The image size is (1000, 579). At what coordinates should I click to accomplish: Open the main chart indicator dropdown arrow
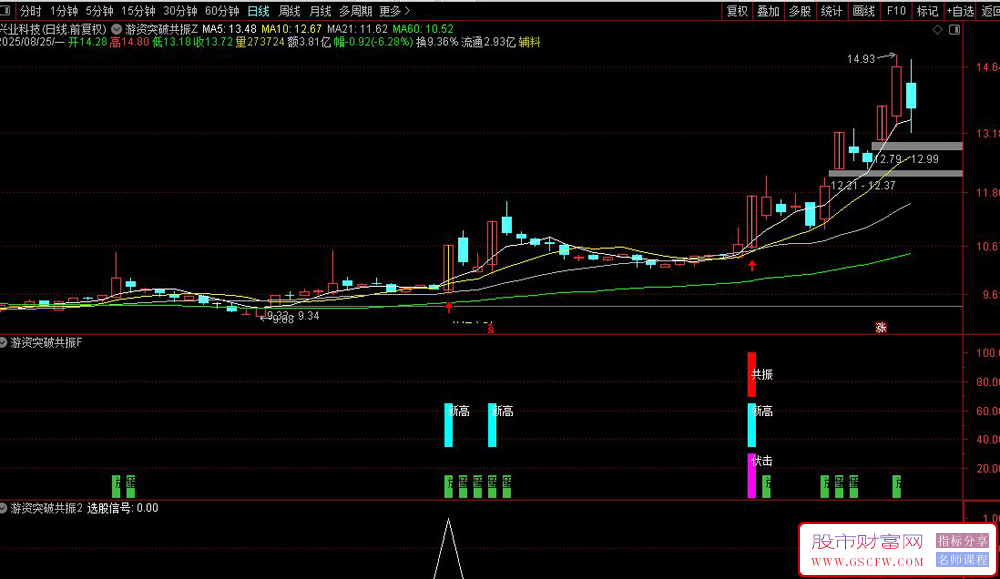coord(117,29)
